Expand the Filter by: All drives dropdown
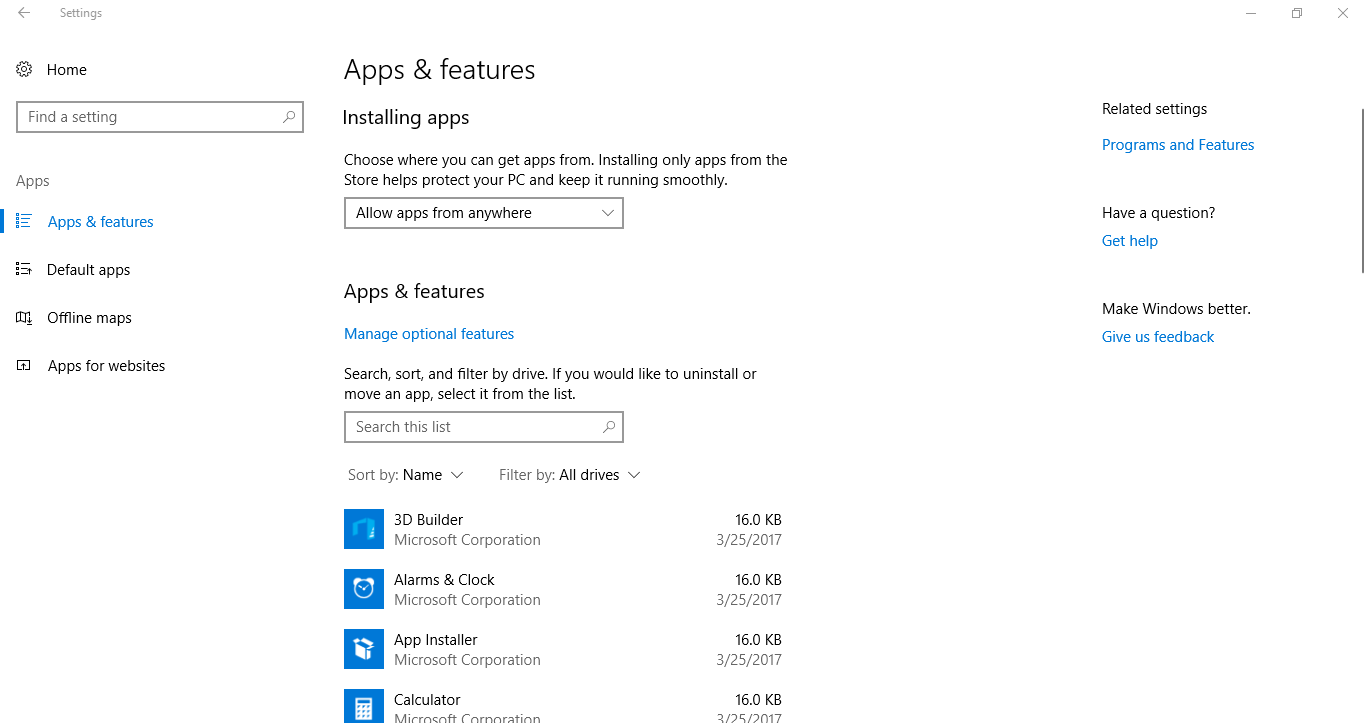1366x723 pixels. click(570, 475)
